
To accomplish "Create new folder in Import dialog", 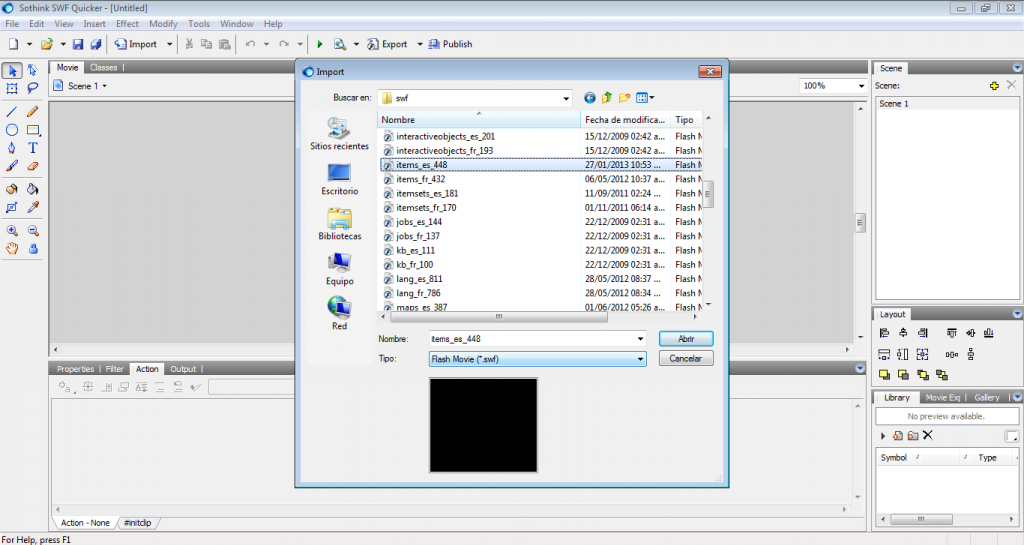I will pos(624,98).
